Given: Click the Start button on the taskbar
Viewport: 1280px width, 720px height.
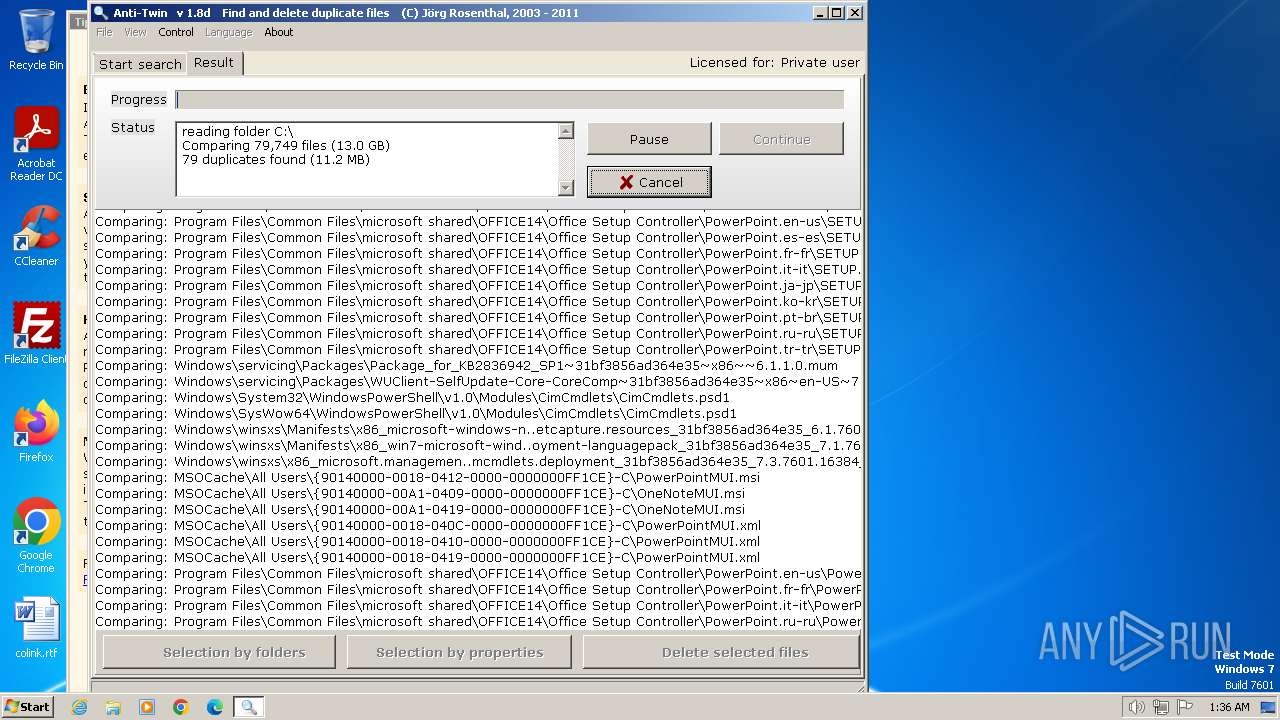Looking at the screenshot, I should pos(27,707).
